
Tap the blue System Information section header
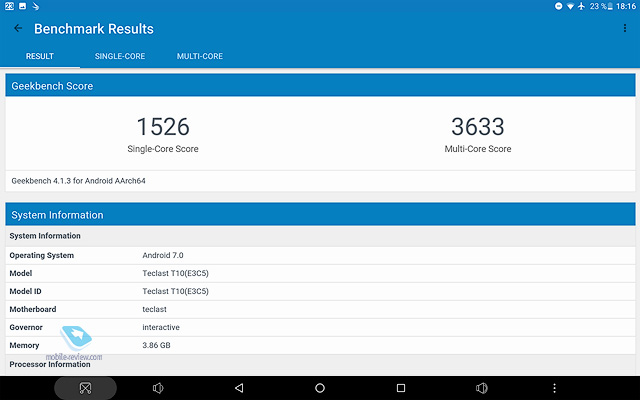click(320, 214)
